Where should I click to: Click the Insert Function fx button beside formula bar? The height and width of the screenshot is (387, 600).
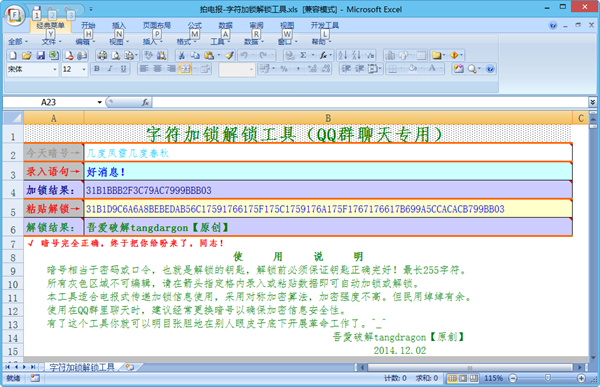(x=145, y=102)
